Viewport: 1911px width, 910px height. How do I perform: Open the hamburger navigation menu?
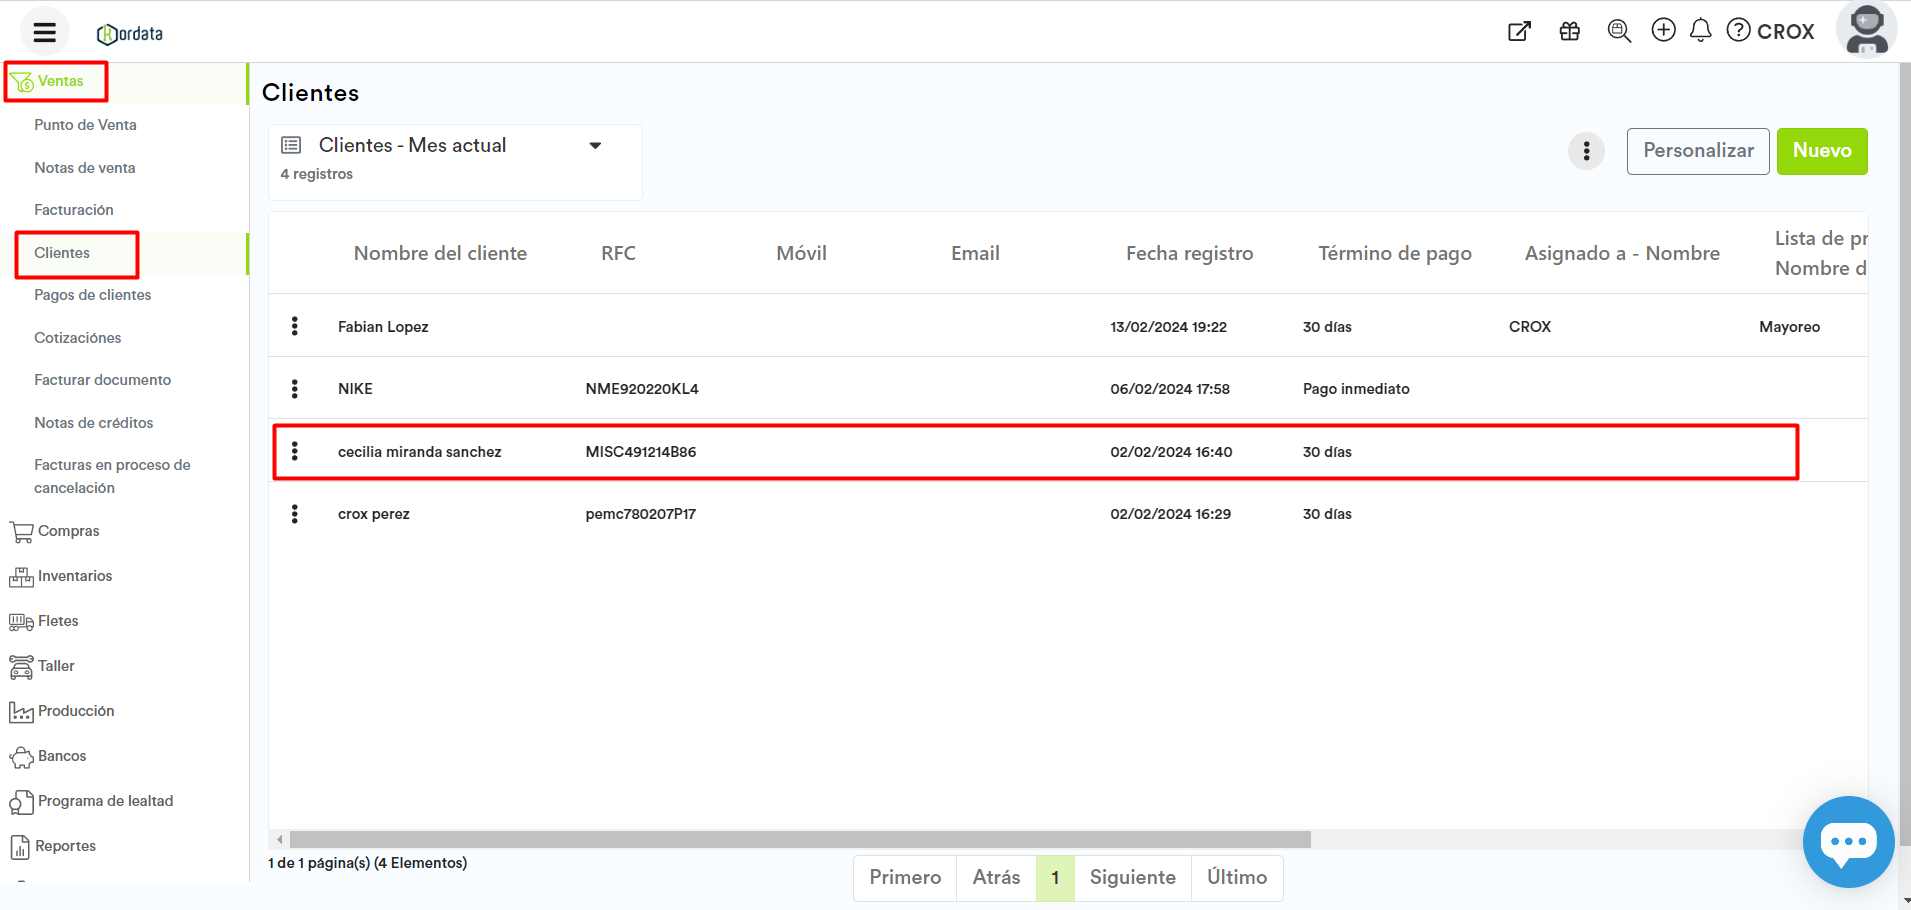tap(44, 32)
